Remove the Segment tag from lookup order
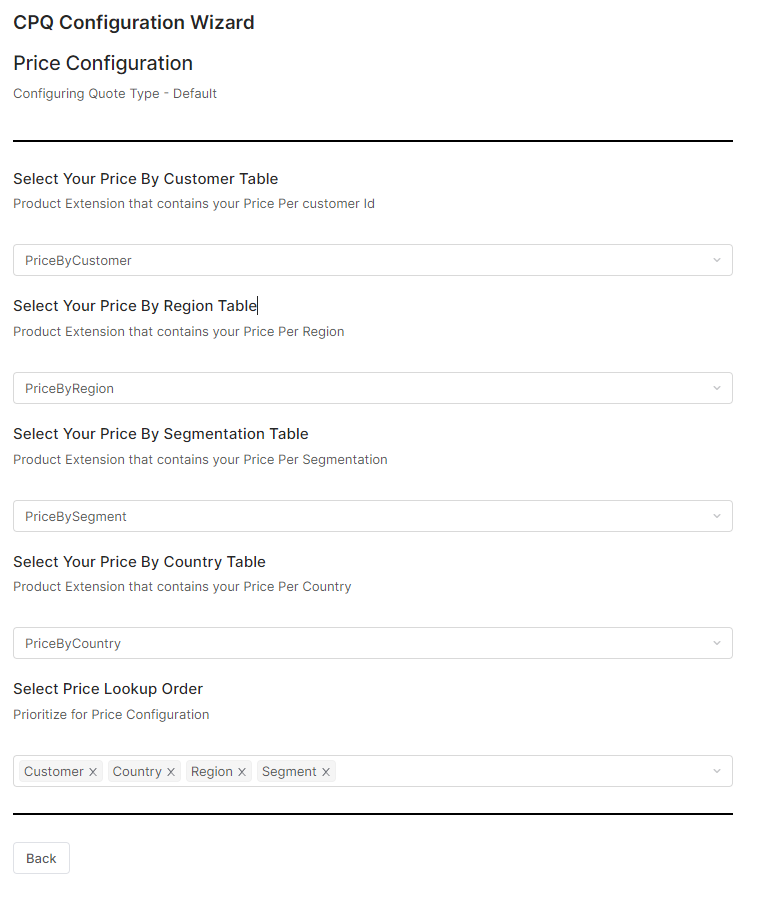Screen dimensions: 760x902 (326, 772)
